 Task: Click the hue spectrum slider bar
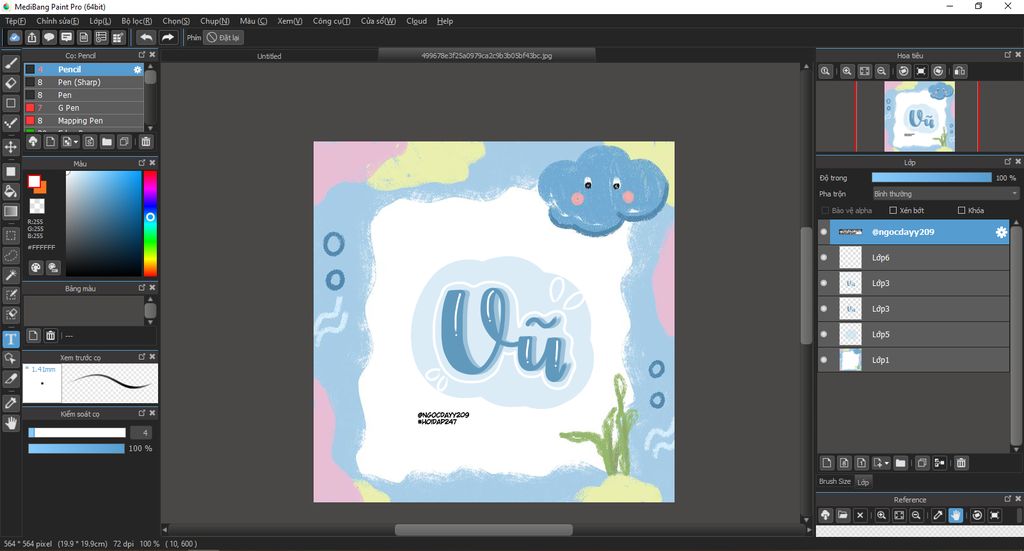click(150, 223)
